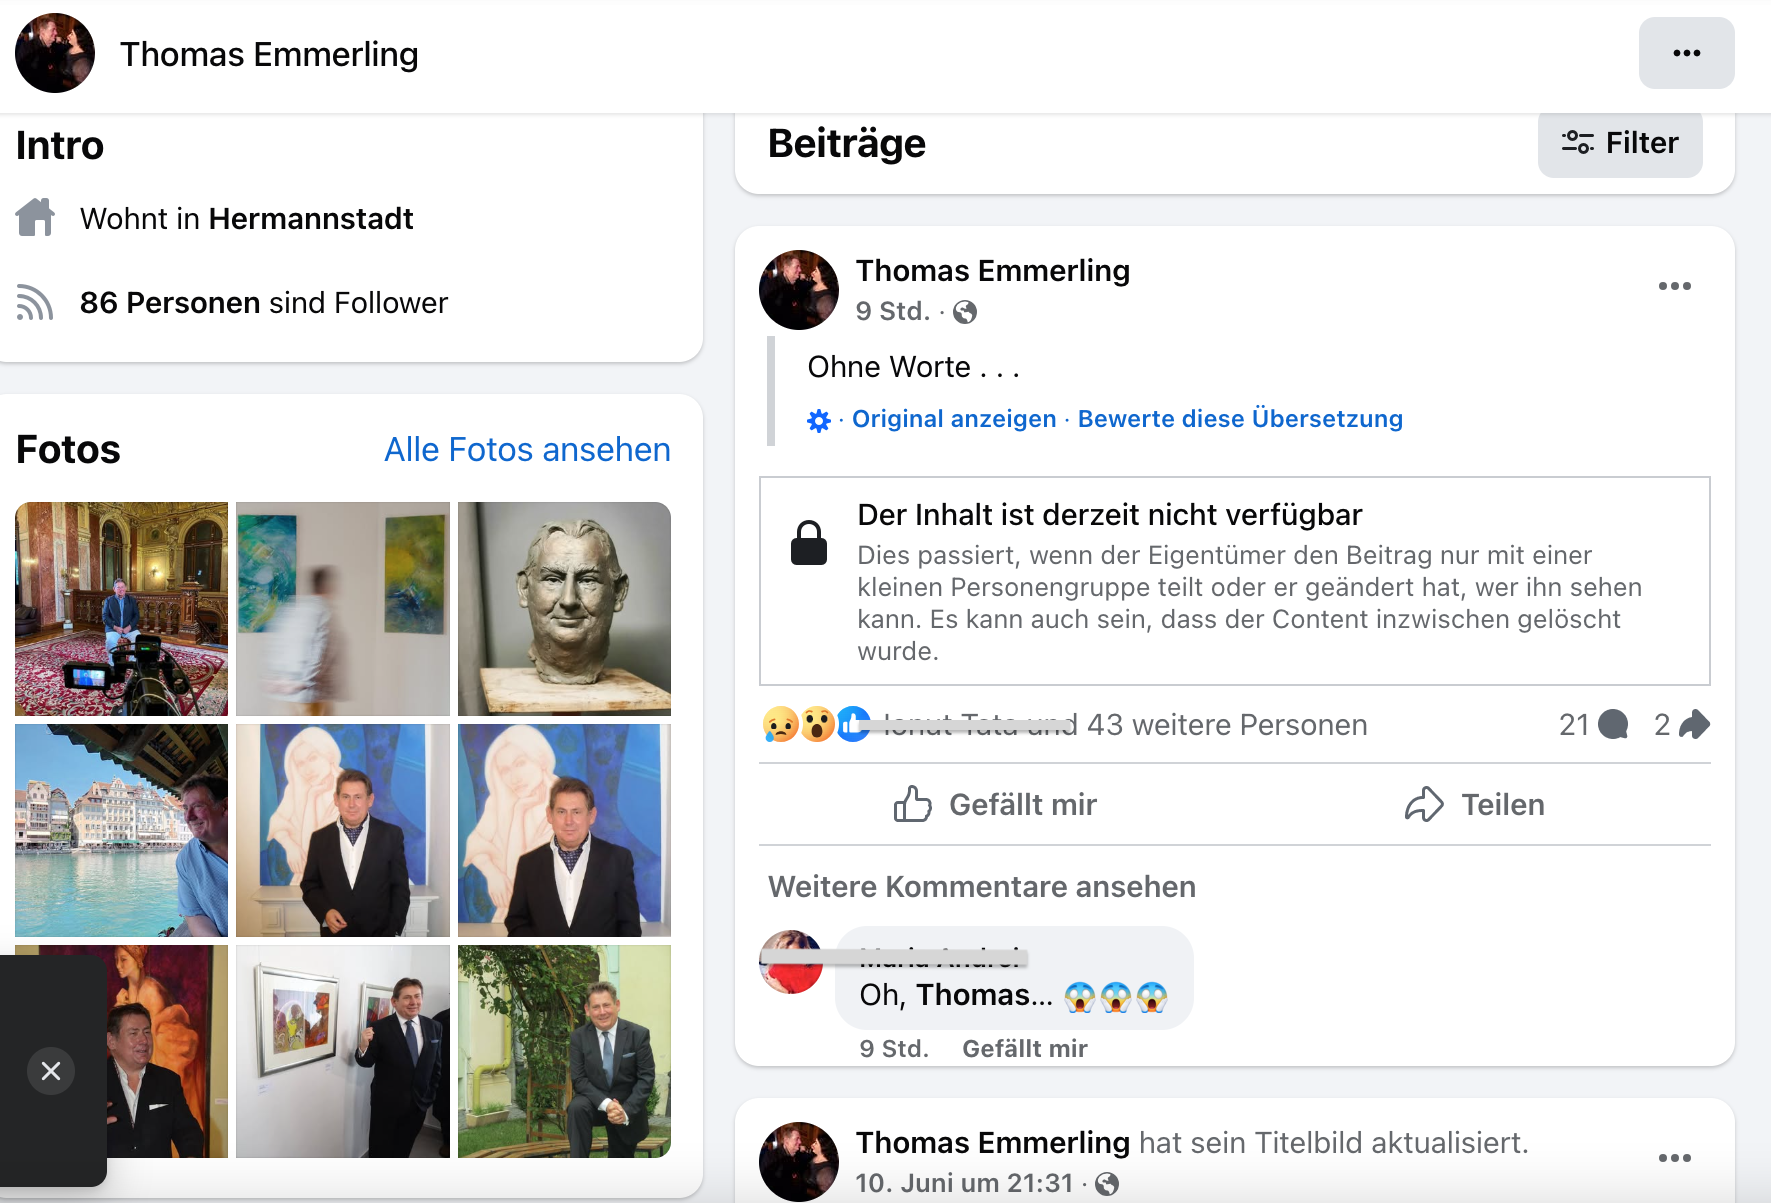The image size is (1771, 1203).
Task: Like the 'Oh, Thomas...' comment
Action: click(x=1024, y=1048)
